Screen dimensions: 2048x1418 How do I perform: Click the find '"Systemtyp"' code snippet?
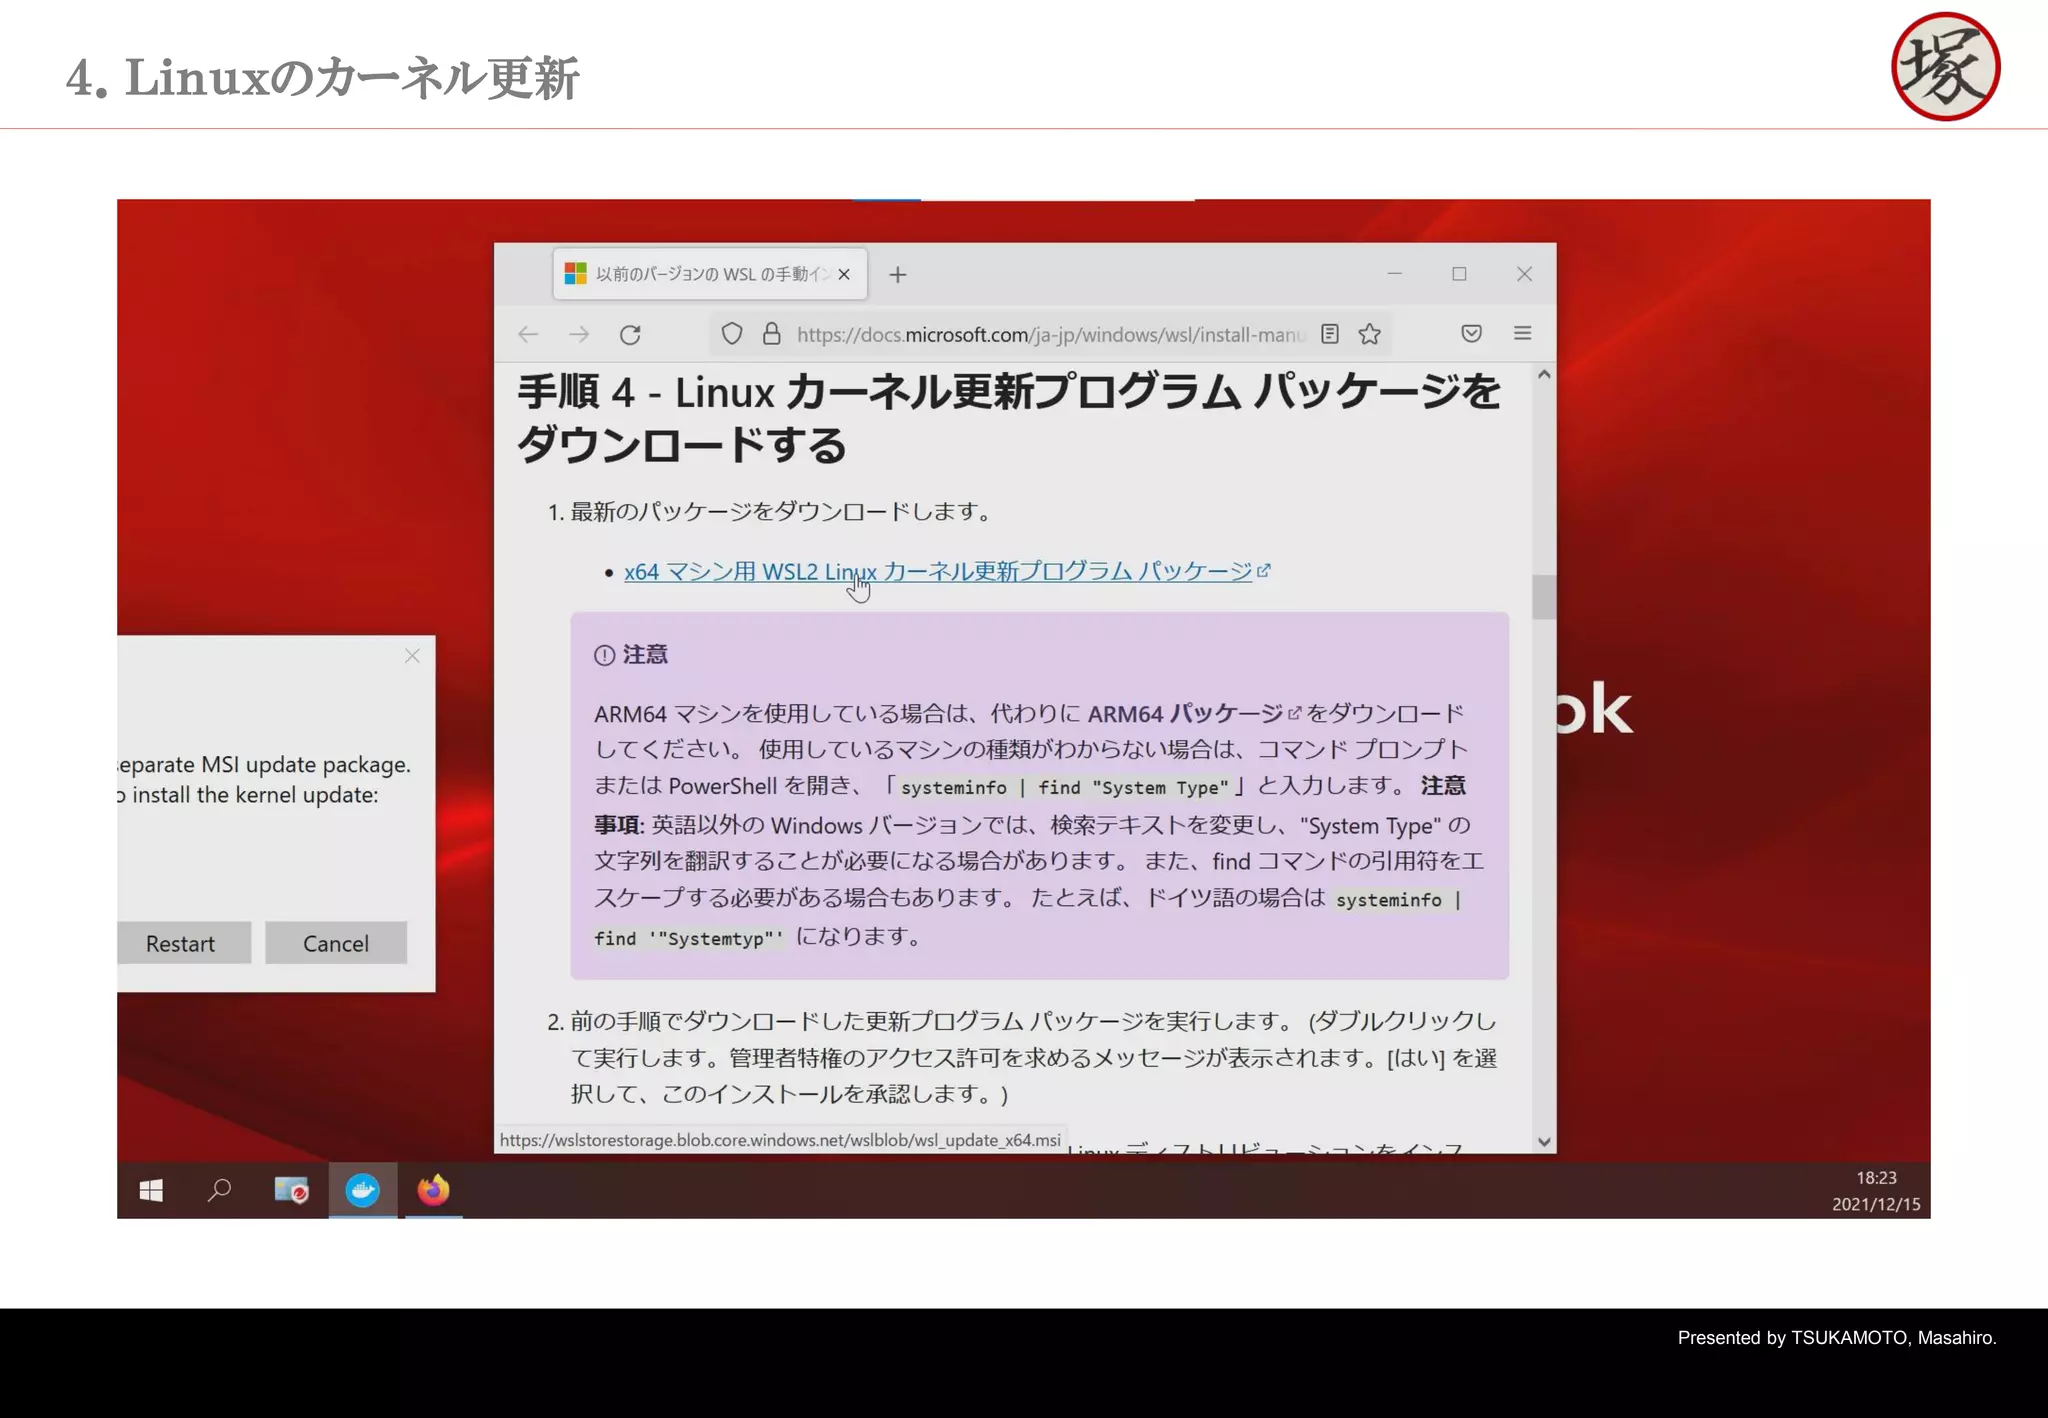[x=688, y=938]
